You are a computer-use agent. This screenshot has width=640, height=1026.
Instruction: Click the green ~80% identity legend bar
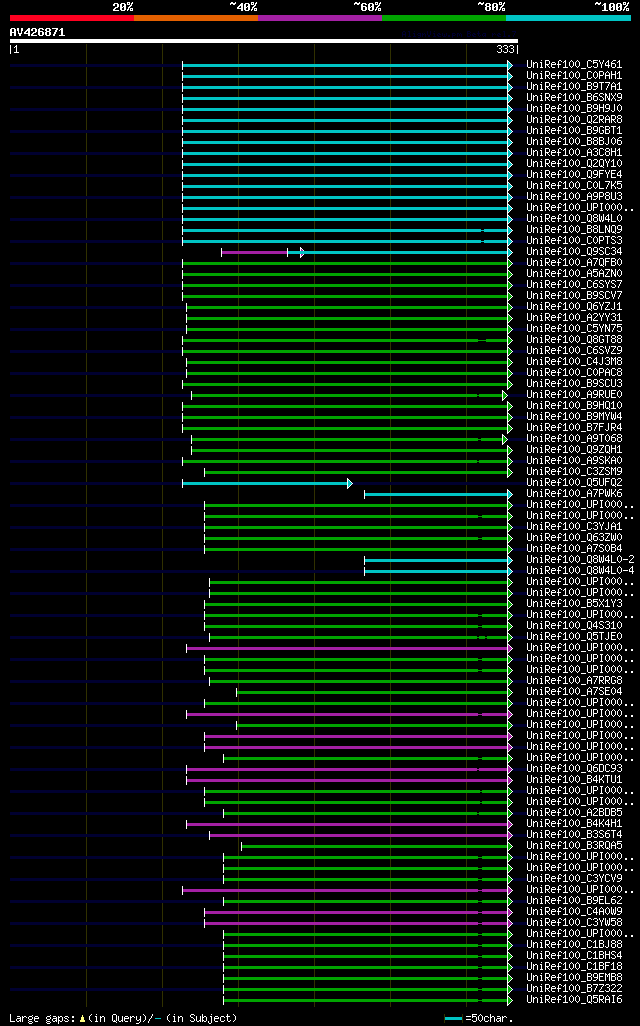[x=444, y=18]
